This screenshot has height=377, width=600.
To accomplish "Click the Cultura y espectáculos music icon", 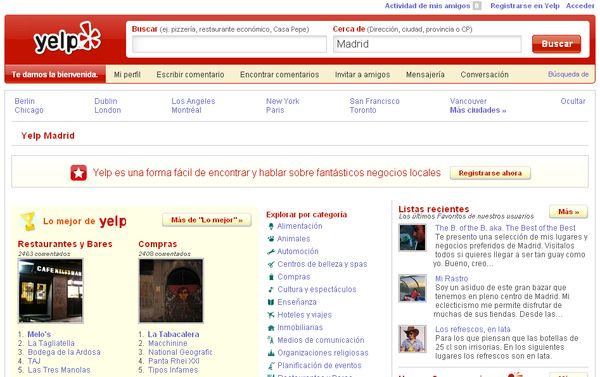I will point(271,289).
